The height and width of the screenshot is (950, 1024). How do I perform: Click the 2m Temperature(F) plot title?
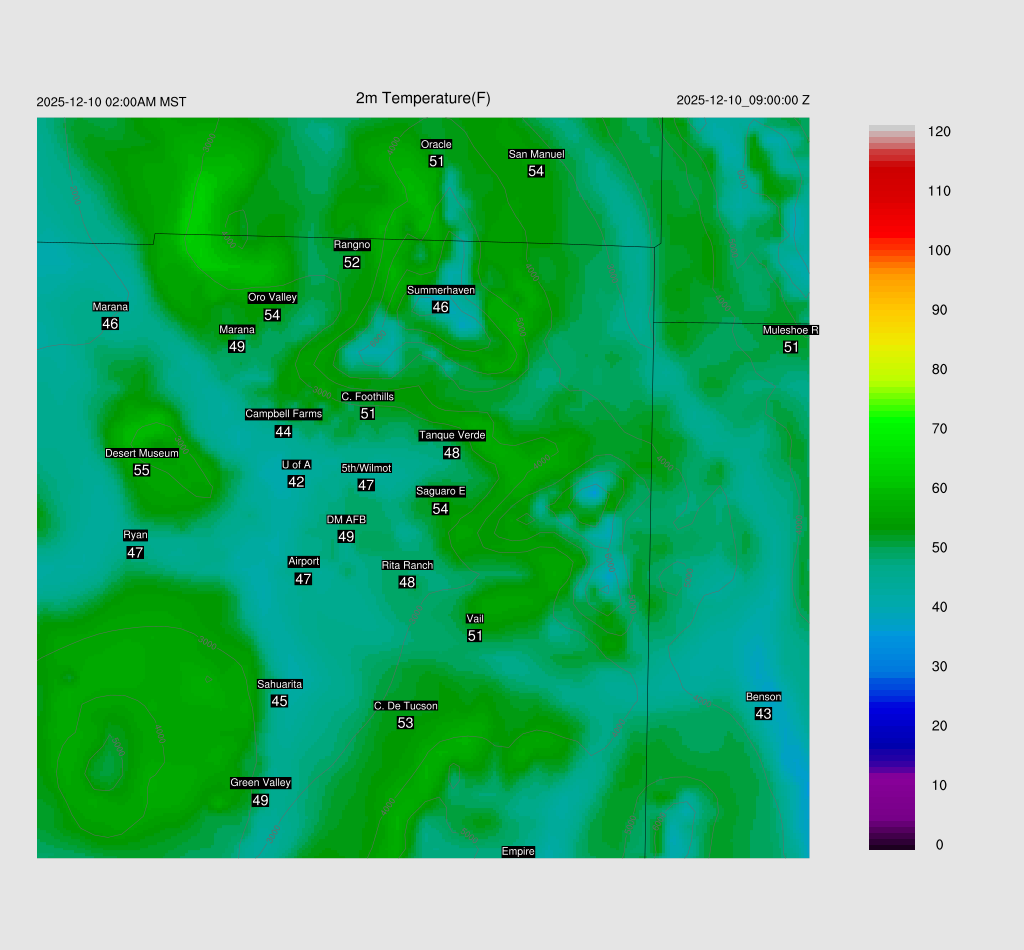point(423,98)
